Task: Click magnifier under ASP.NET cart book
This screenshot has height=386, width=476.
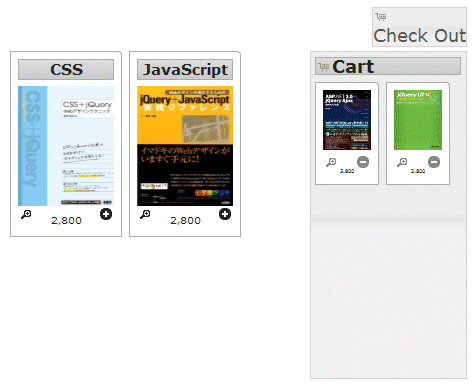Action: tap(331, 162)
